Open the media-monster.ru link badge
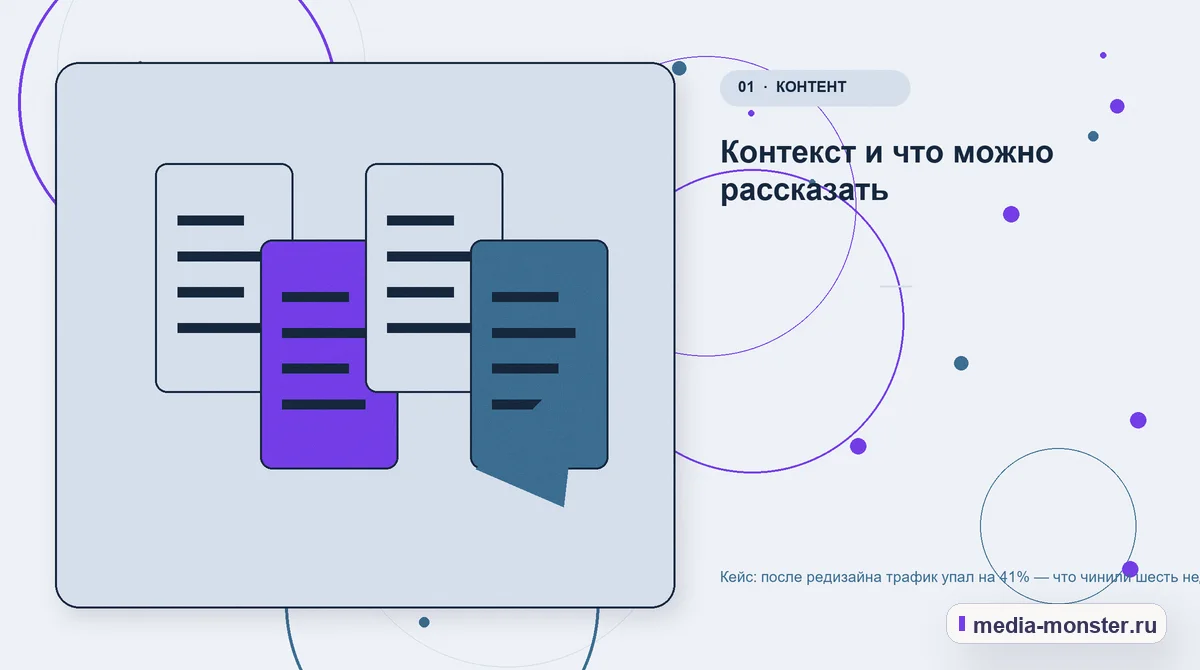The image size is (1200, 670). click(x=1056, y=625)
